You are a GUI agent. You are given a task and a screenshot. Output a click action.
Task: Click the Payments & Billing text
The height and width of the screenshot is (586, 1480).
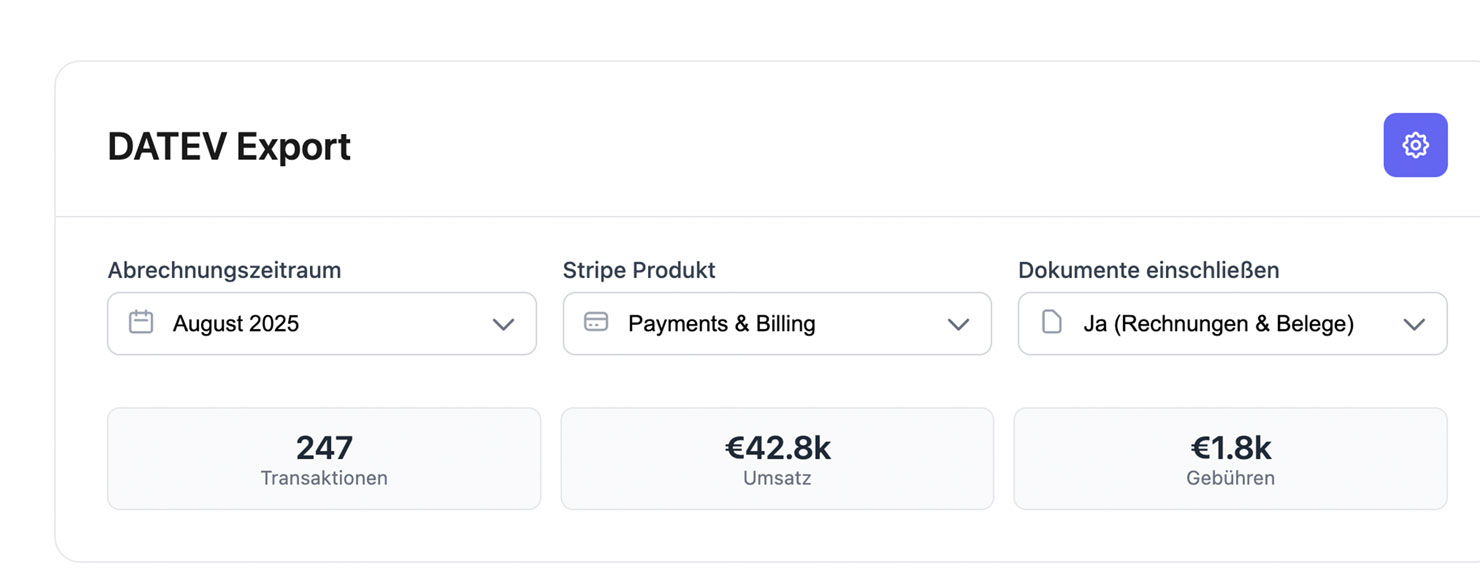point(721,324)
